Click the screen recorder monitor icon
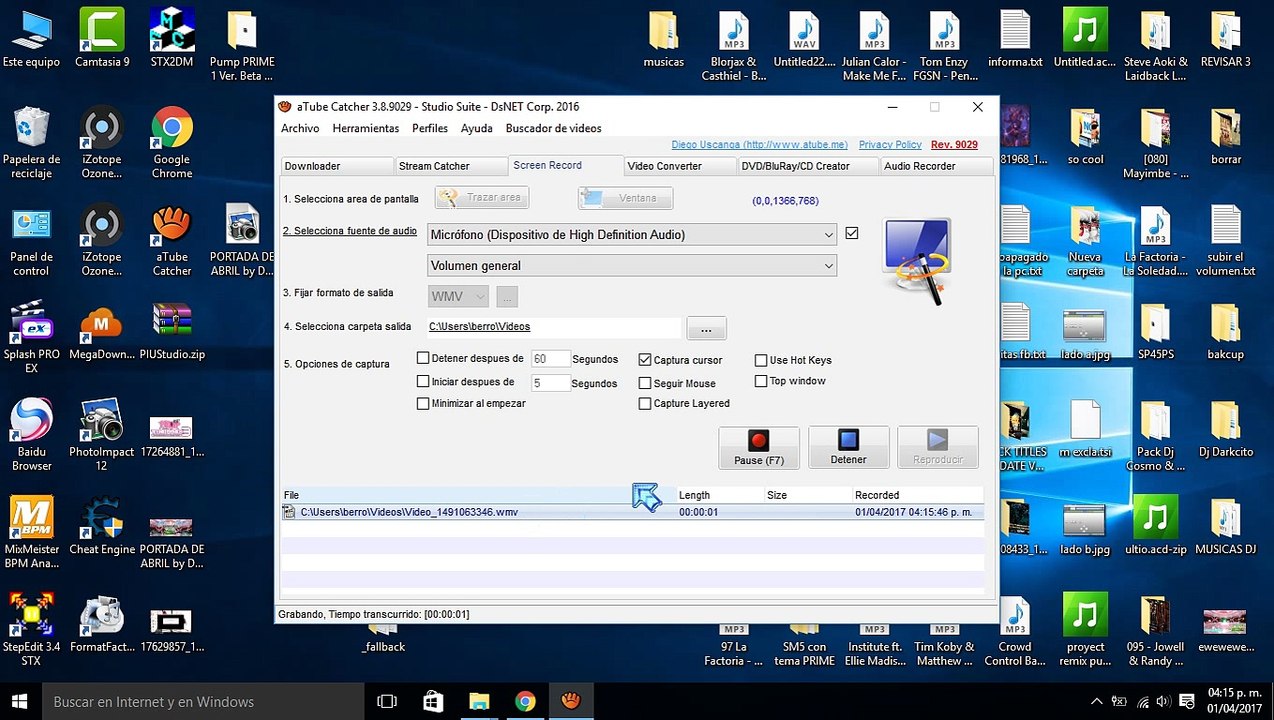1274x720 pixels. tap(916, 261)
